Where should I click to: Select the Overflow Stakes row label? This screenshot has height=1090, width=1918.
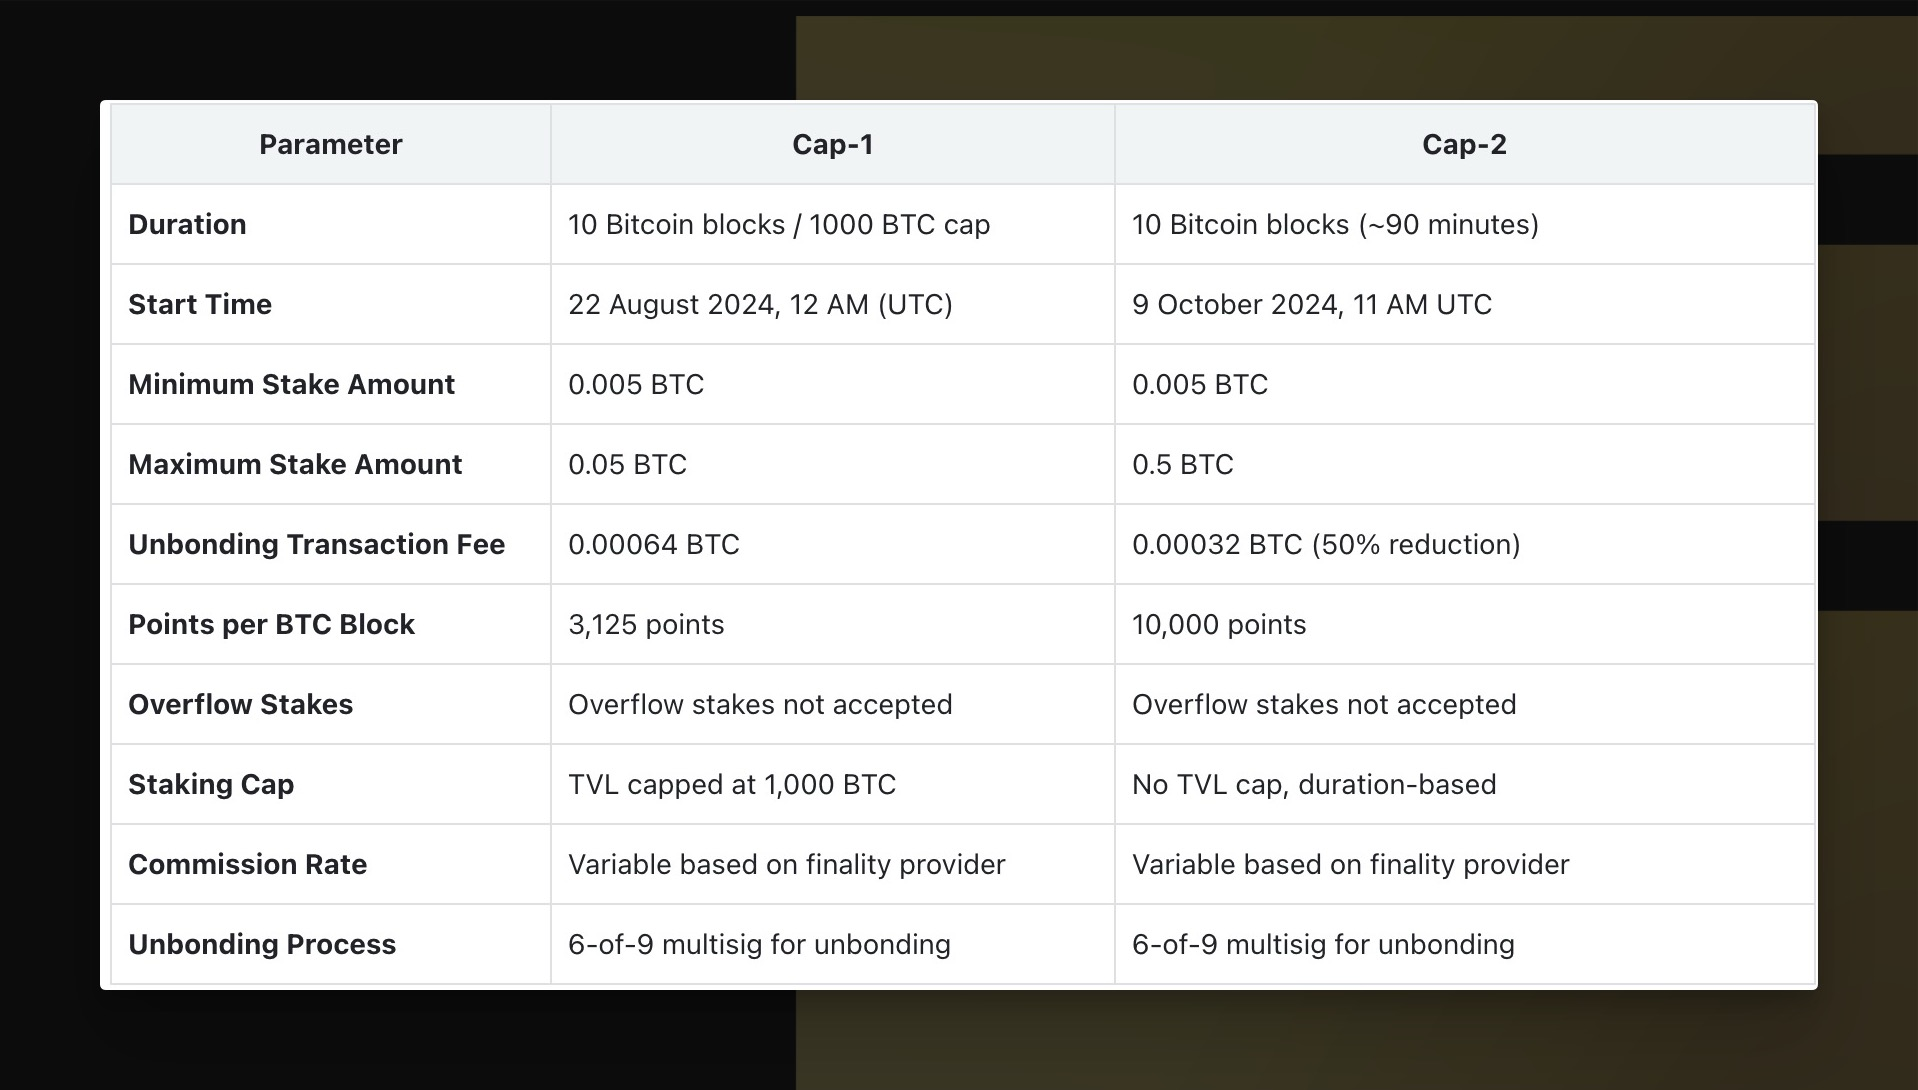[240, 704]
